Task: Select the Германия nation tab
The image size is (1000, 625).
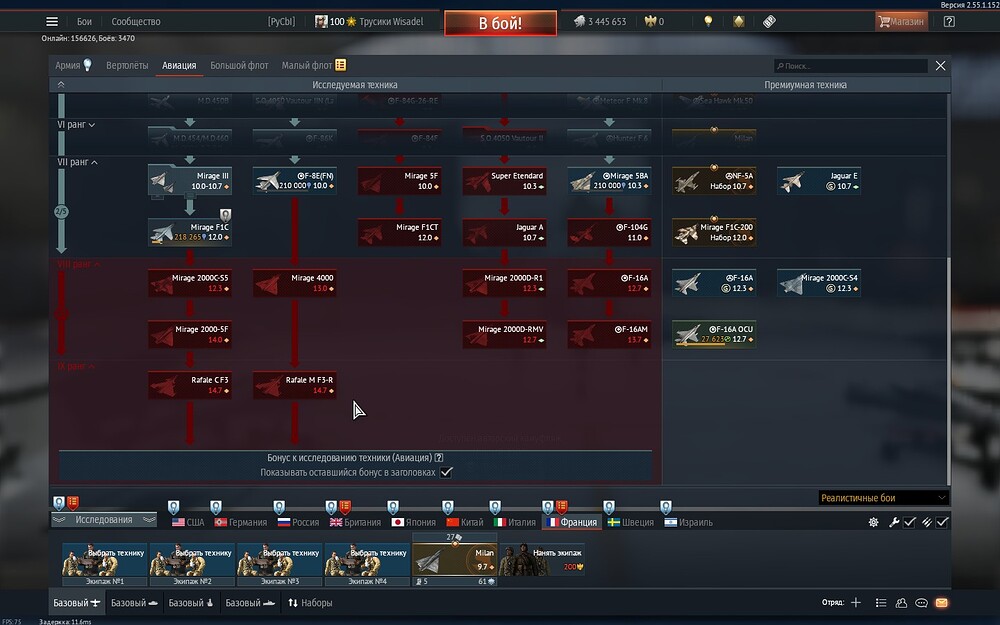Action: tap(240, 522)
